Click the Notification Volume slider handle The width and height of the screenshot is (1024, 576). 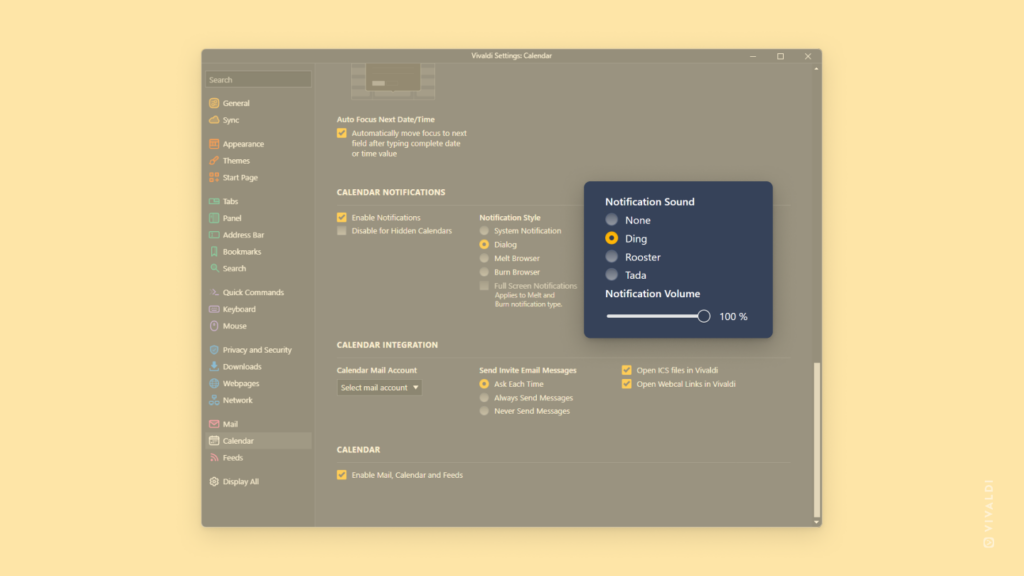703,316
